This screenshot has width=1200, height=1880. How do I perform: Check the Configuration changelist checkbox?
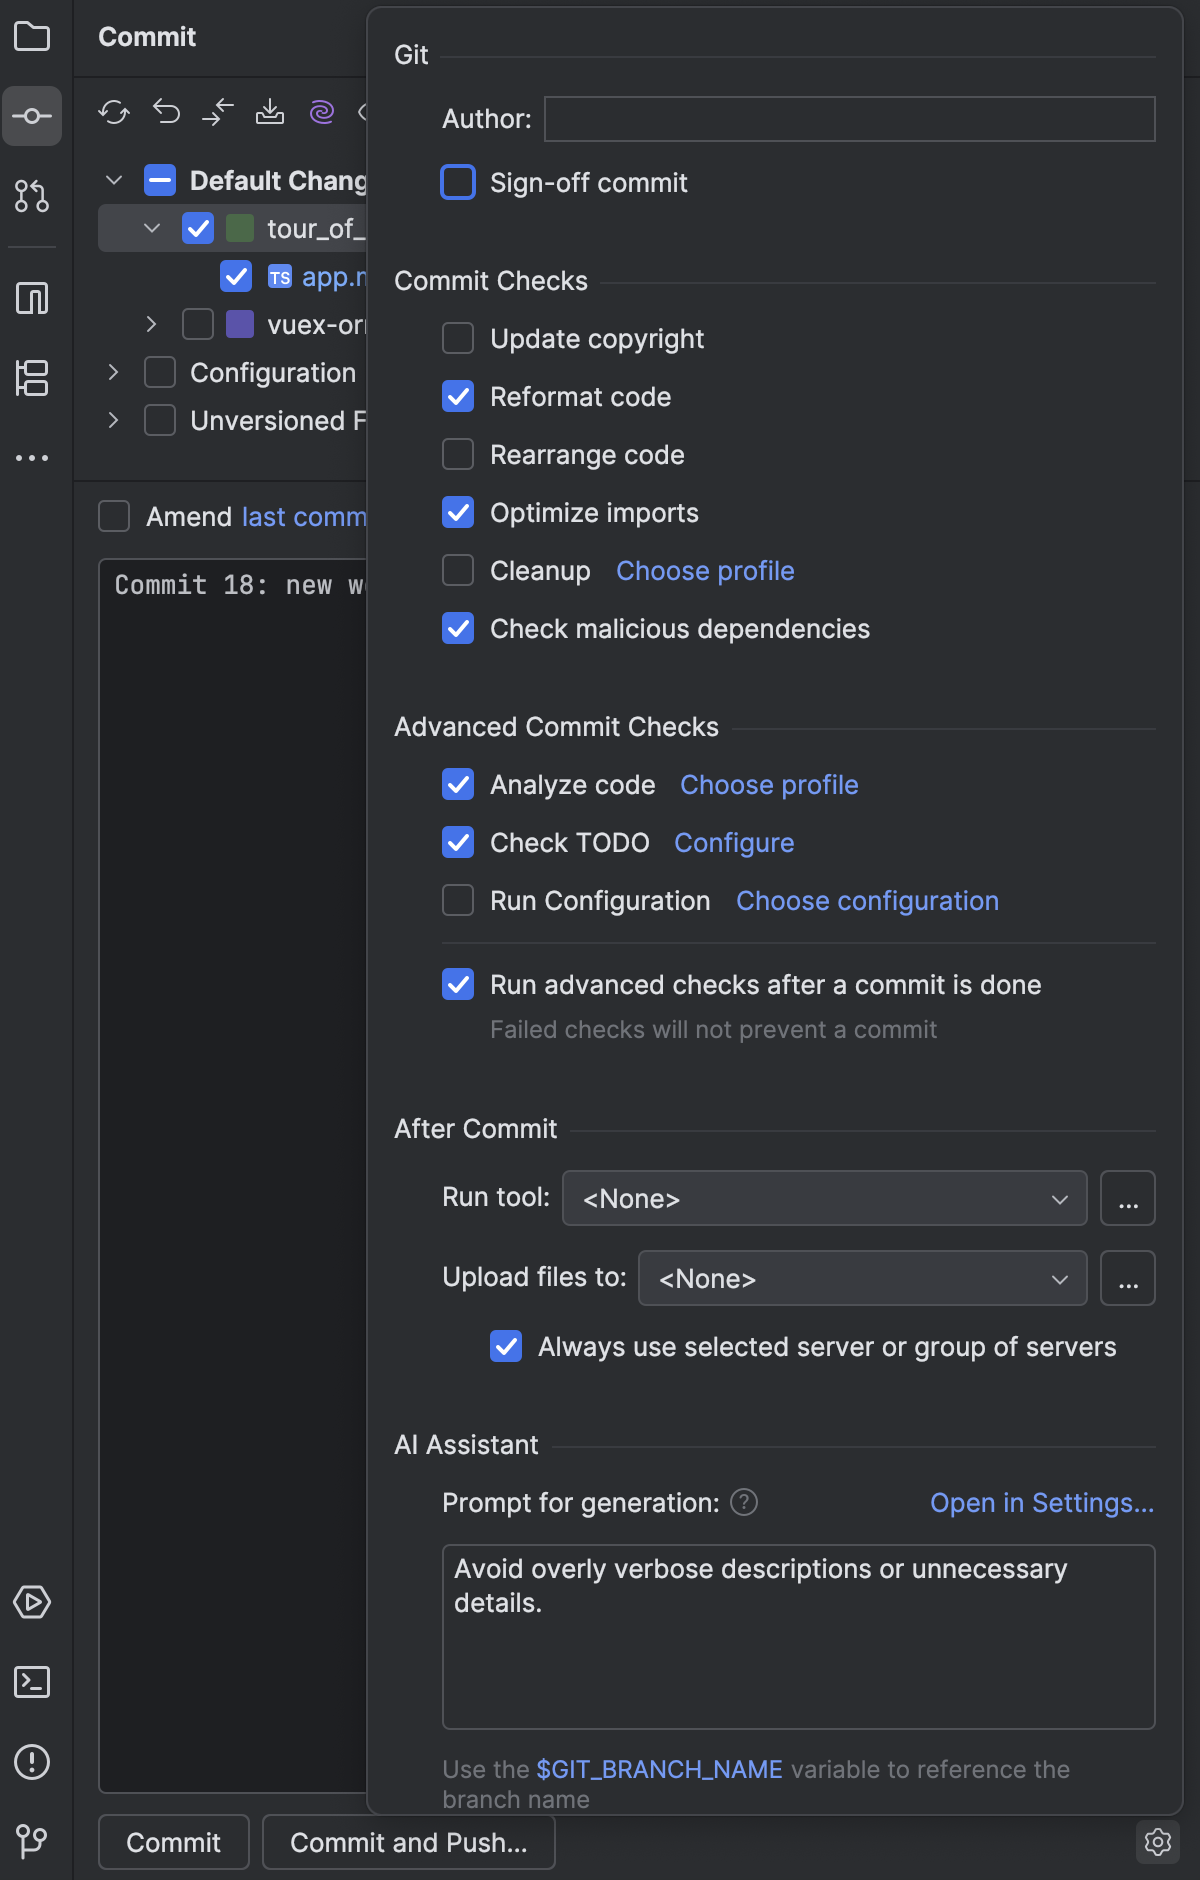[160, 372]
